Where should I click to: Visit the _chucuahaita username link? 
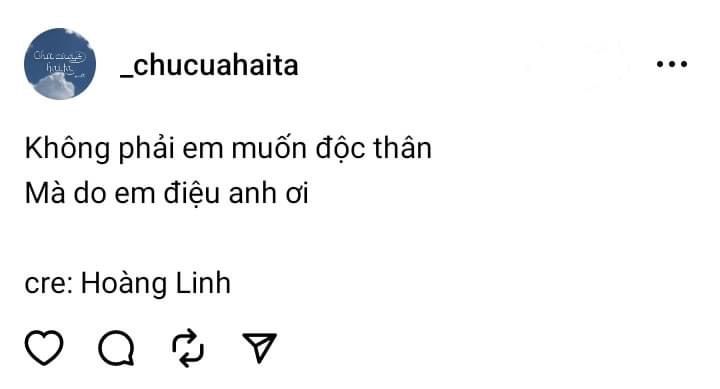[x=209, y=65]
